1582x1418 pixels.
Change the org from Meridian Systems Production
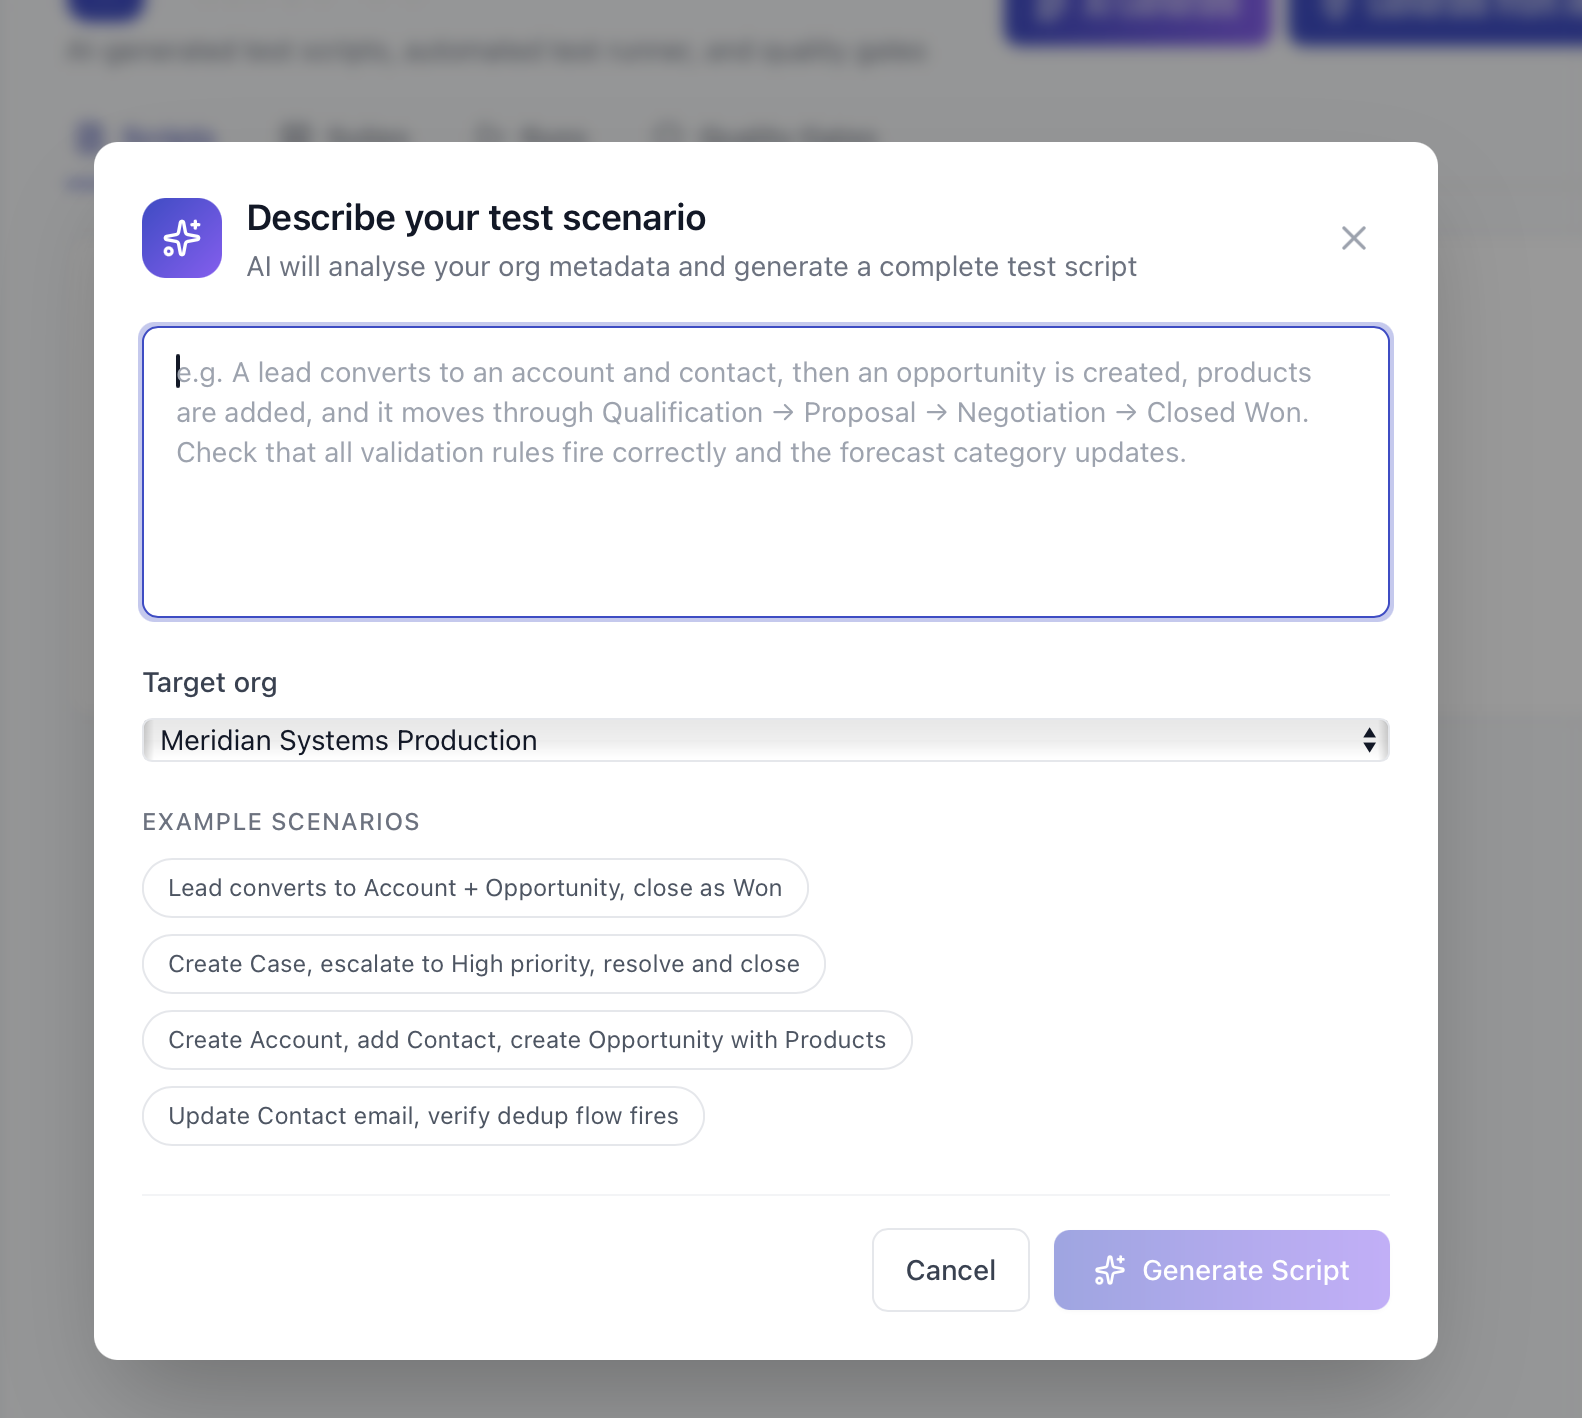[765, 740]
